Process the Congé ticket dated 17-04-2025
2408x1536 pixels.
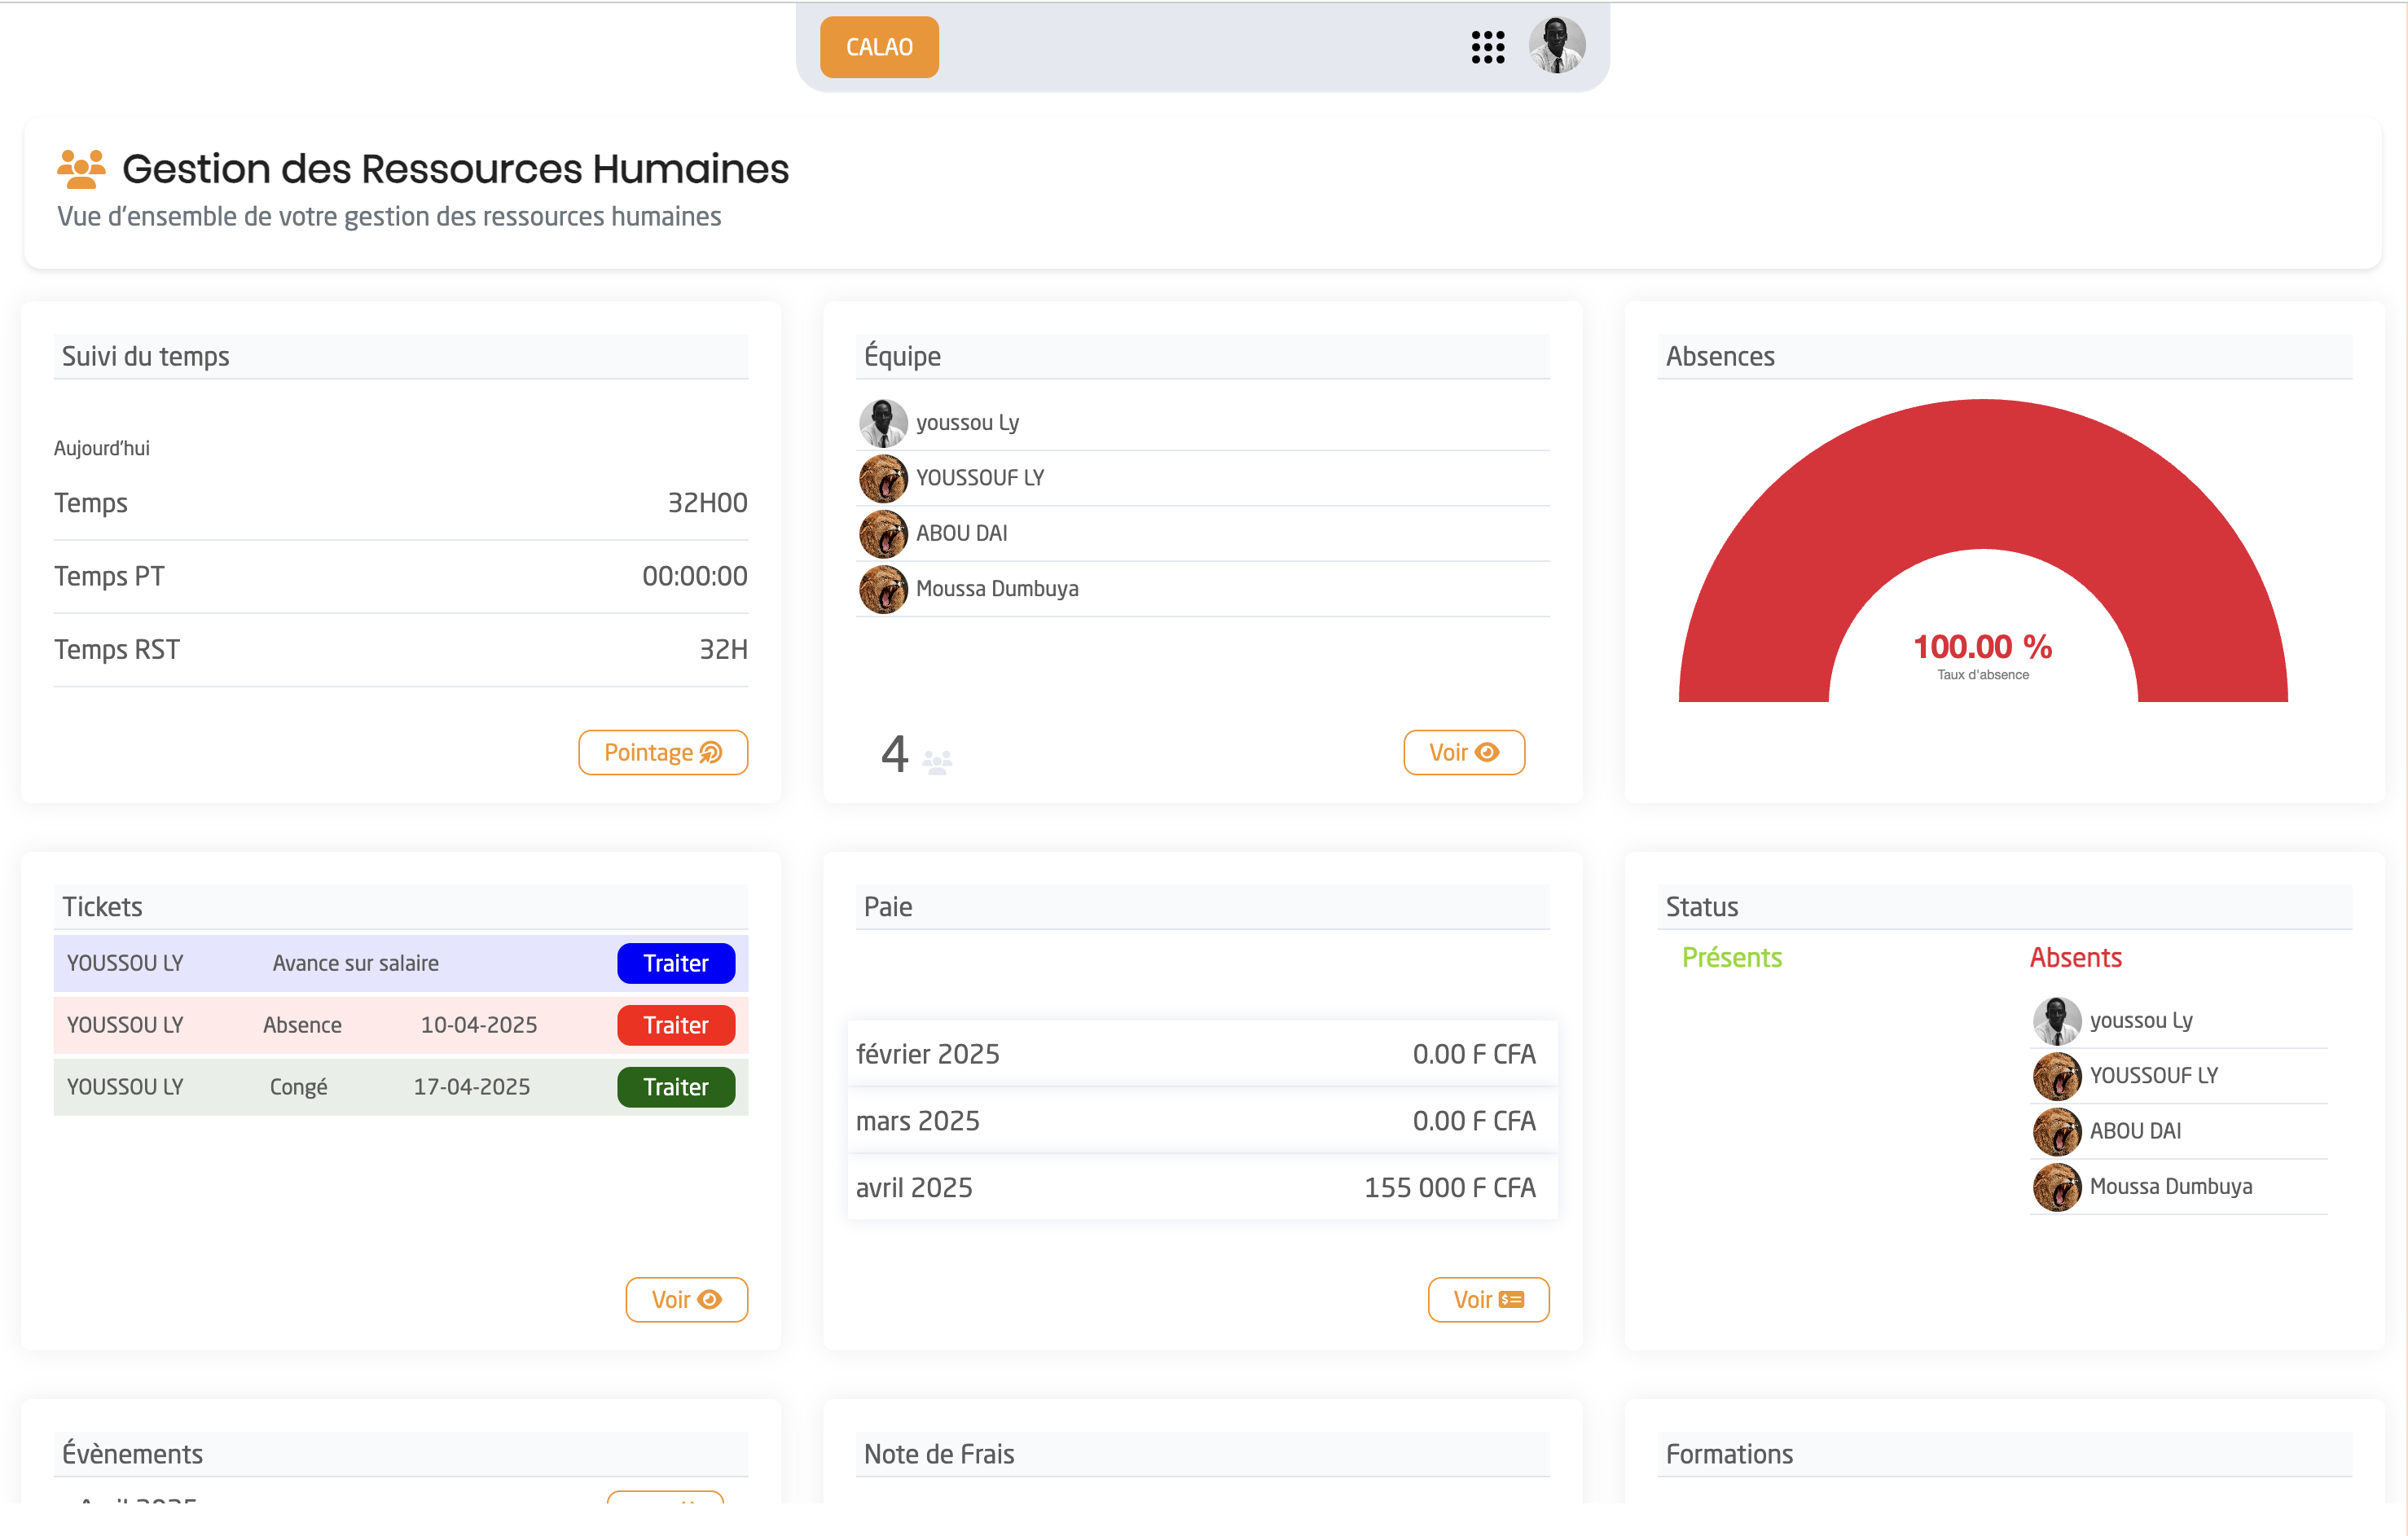point(676,1087)
